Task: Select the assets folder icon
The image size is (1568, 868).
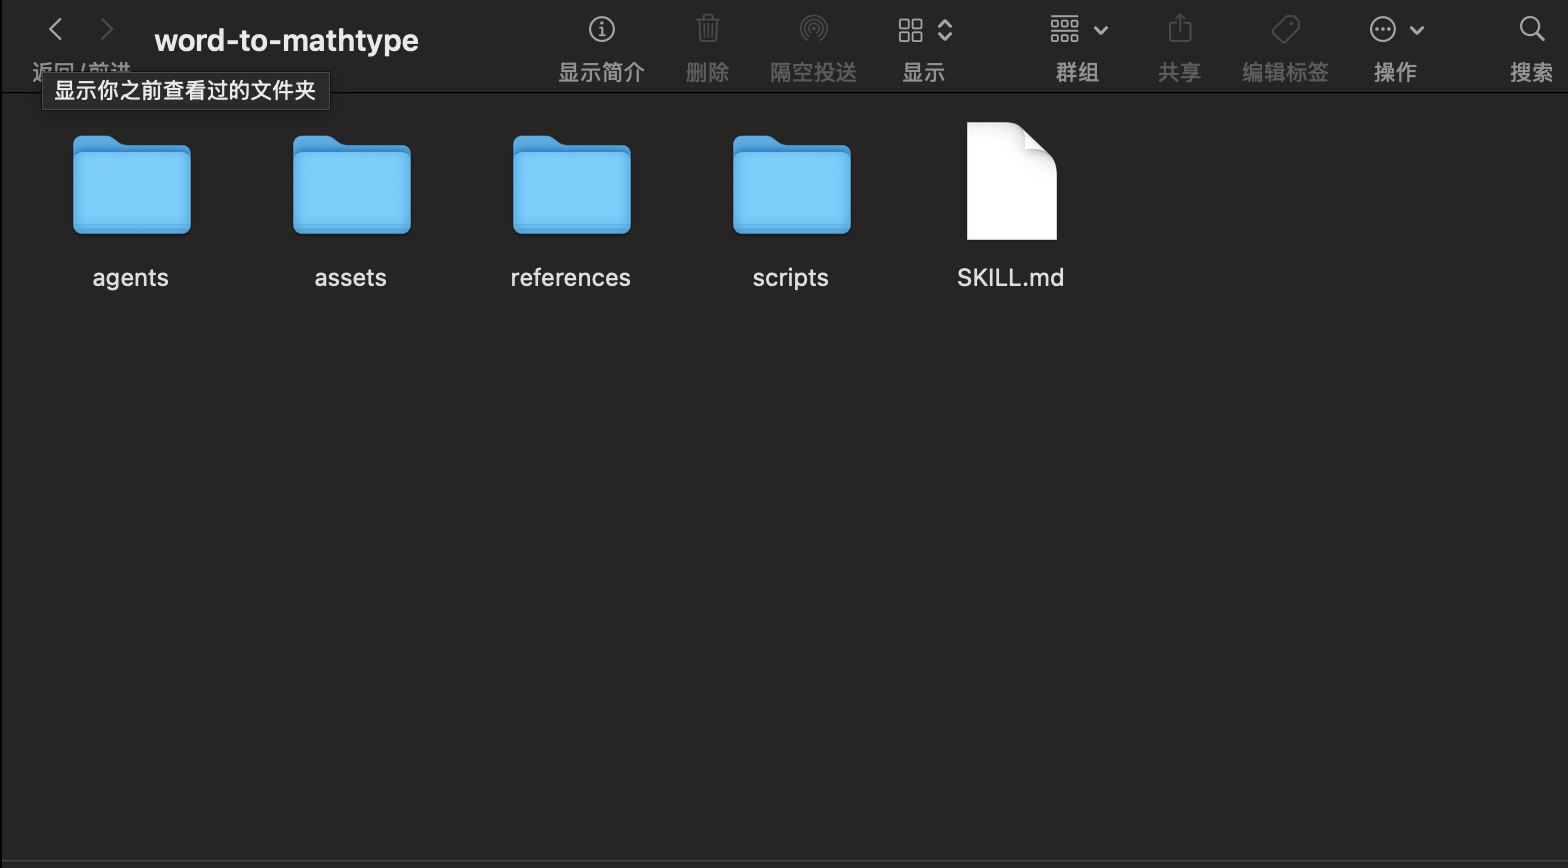Action: [x=352, y=185]
